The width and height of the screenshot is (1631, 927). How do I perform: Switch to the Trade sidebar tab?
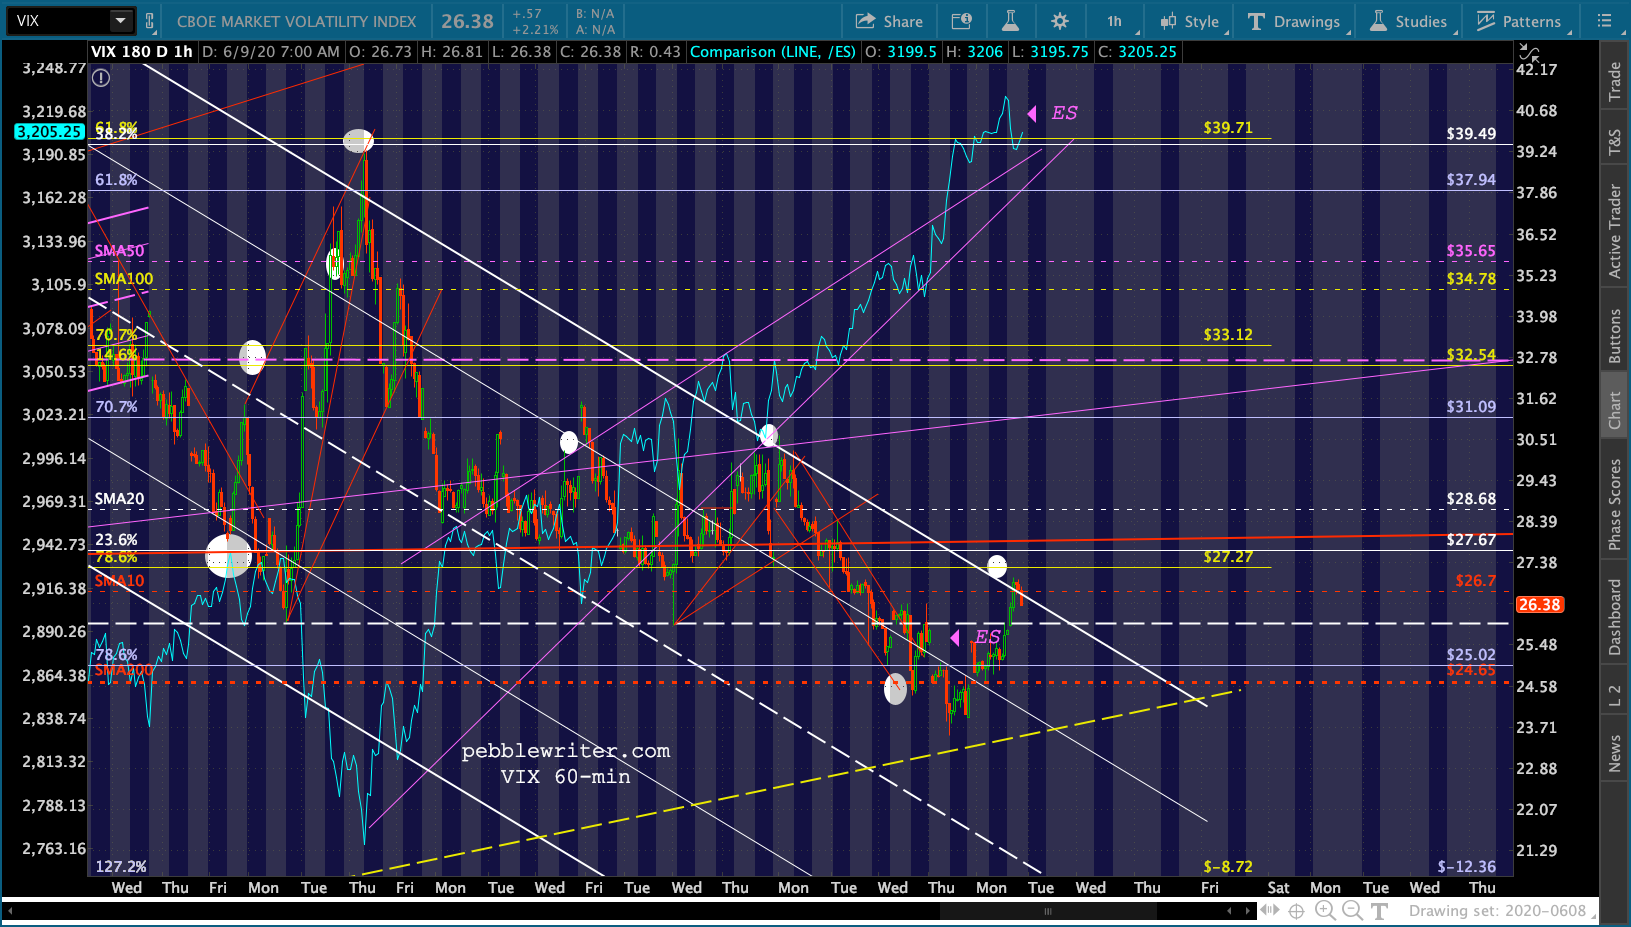(x=1615, y=81)
